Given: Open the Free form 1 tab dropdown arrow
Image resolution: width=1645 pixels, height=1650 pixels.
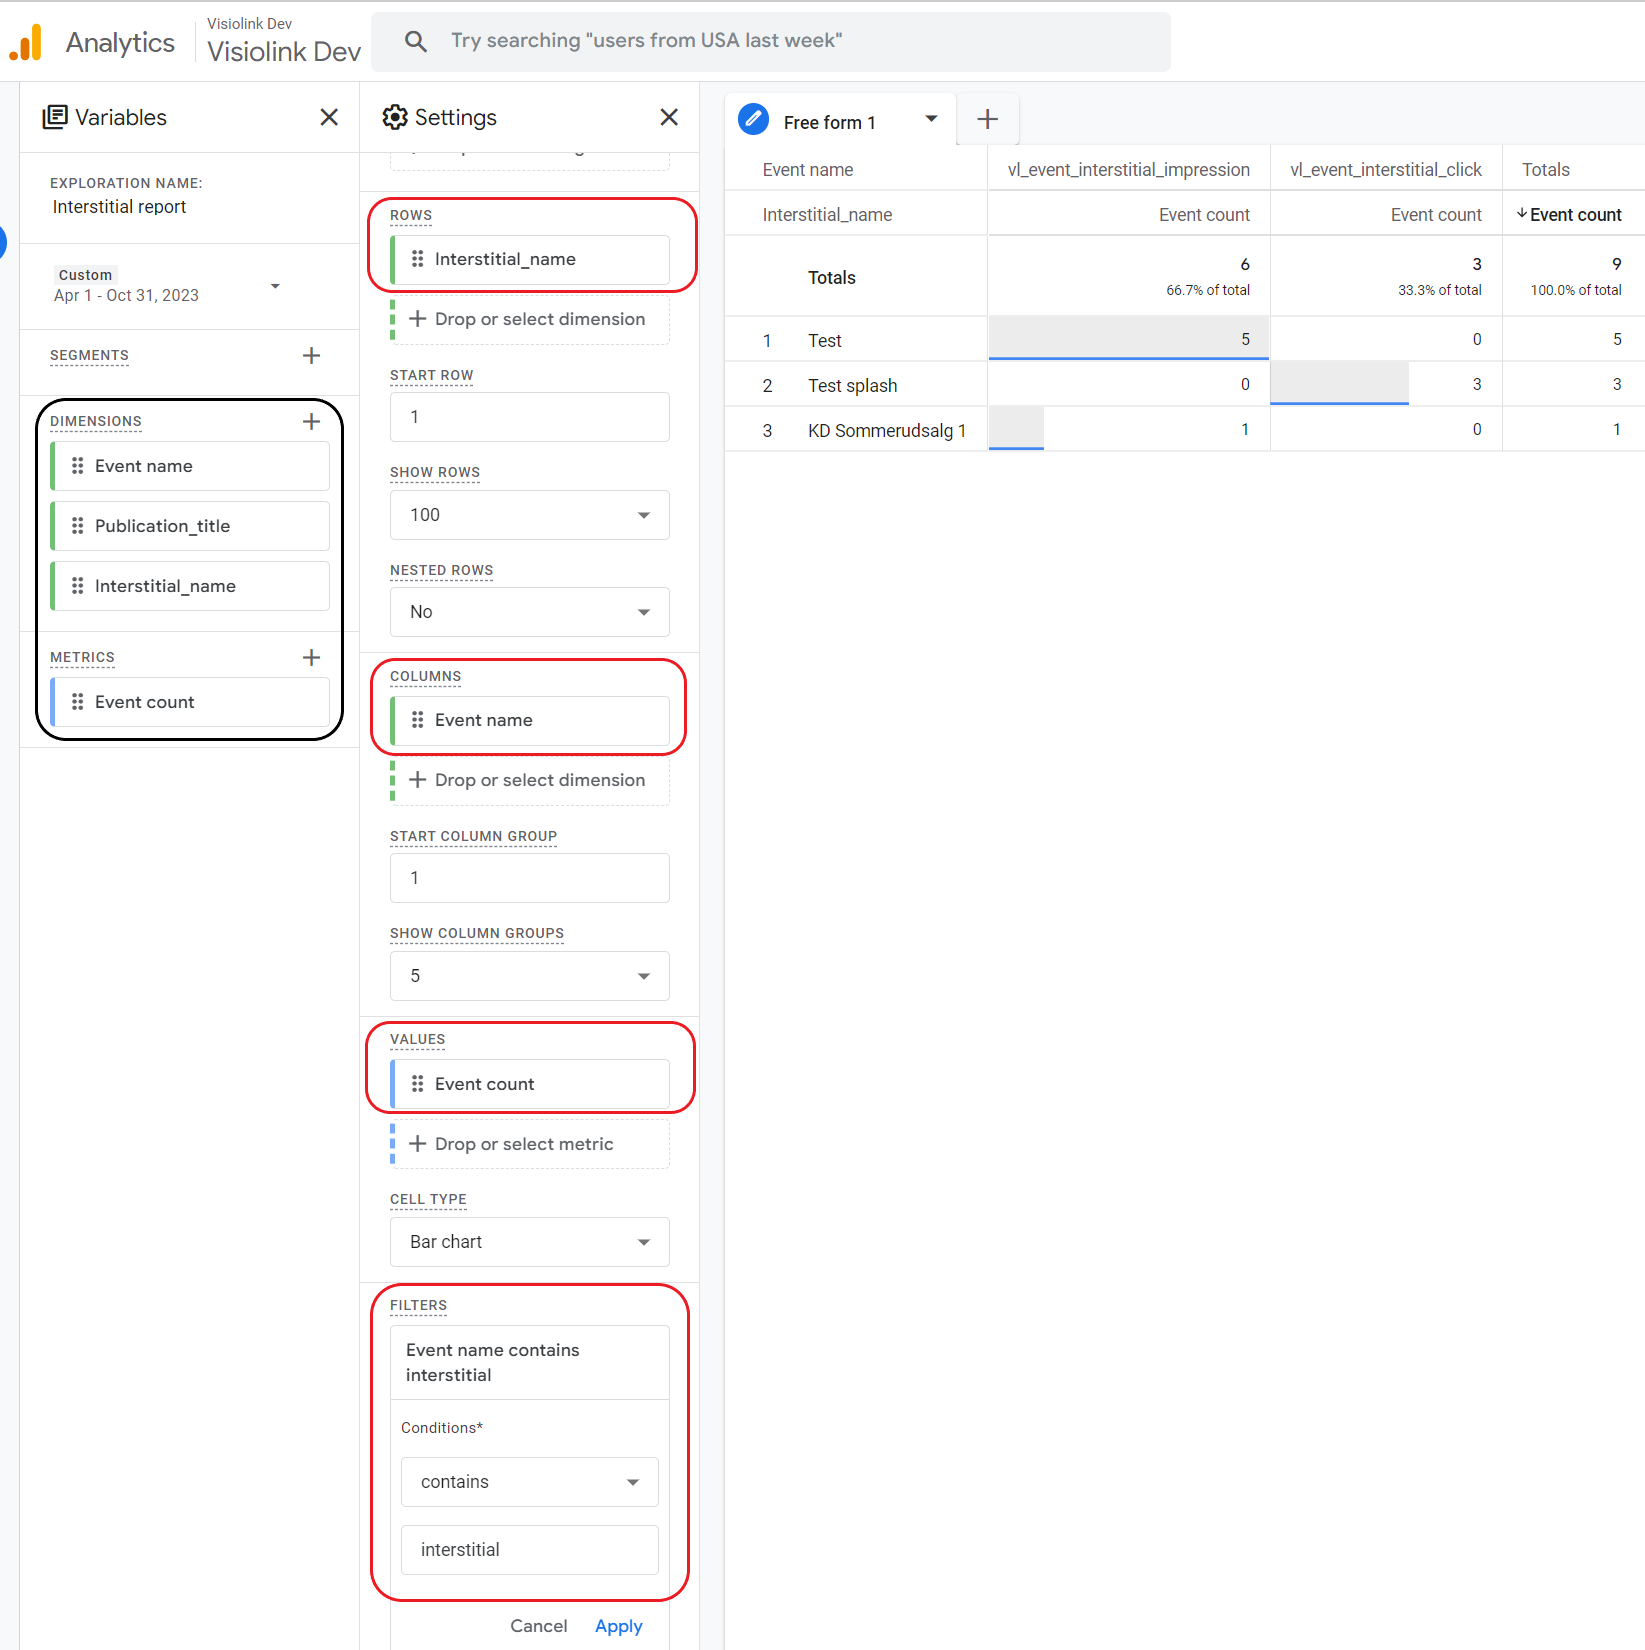Looking at the screenshot, I should click(931, 119).
